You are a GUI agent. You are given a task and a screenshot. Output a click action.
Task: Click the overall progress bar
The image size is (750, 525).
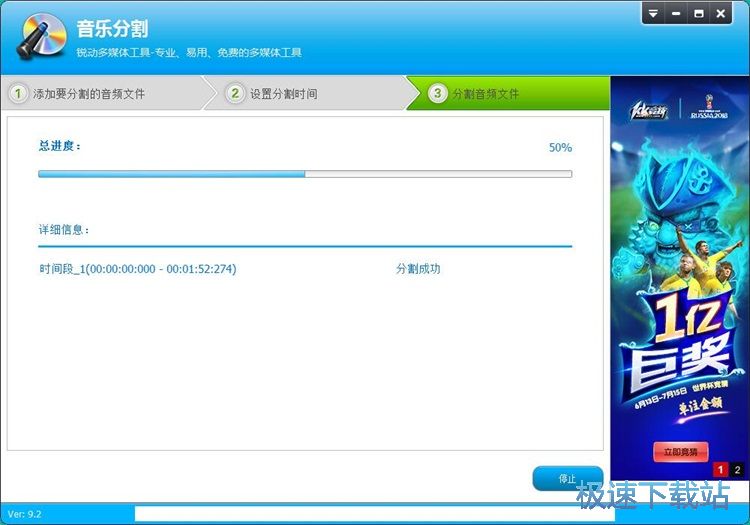click(x=305, y=174)
